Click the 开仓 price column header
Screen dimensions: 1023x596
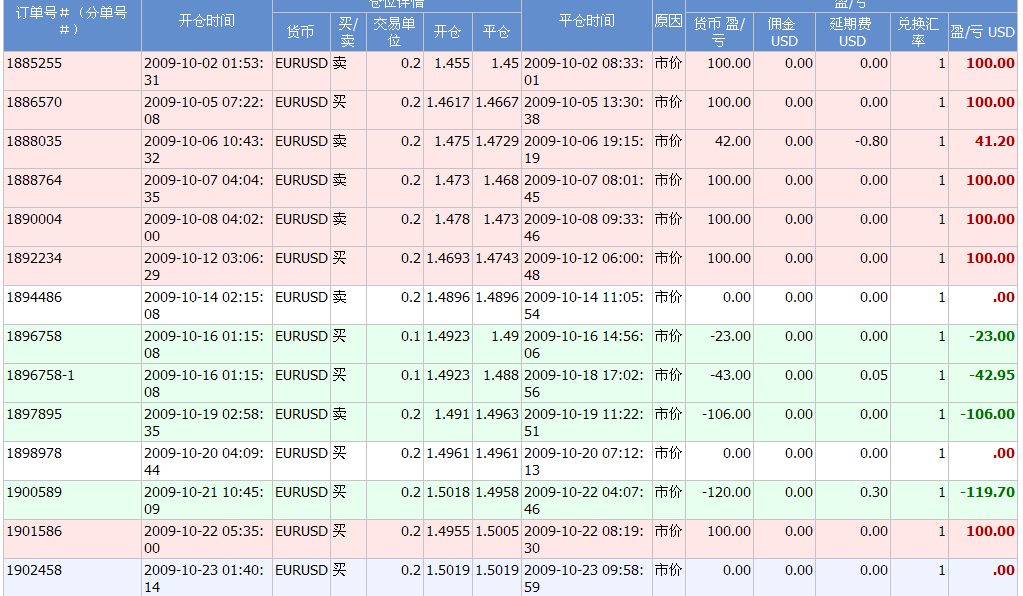448,32
